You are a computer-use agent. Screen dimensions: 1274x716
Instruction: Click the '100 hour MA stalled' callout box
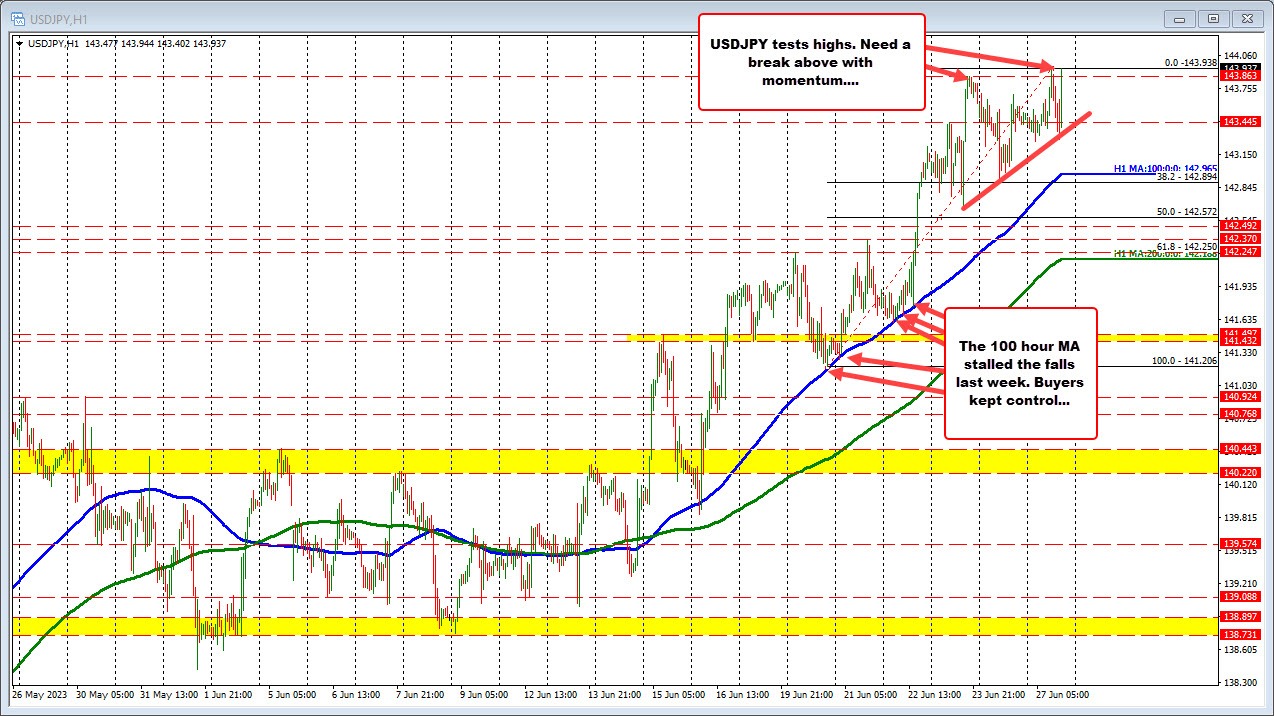pos(1020,373)
